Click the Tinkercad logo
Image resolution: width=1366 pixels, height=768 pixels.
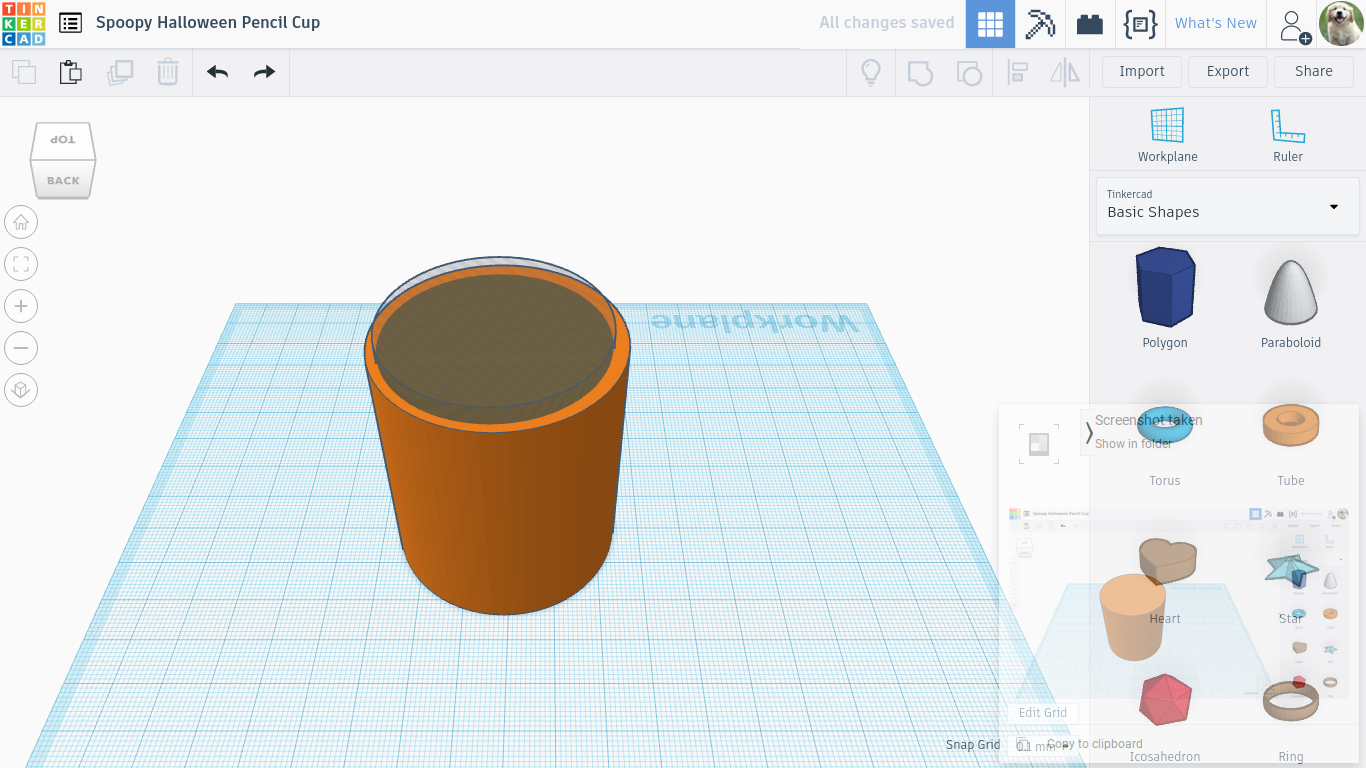coord(23,23)
